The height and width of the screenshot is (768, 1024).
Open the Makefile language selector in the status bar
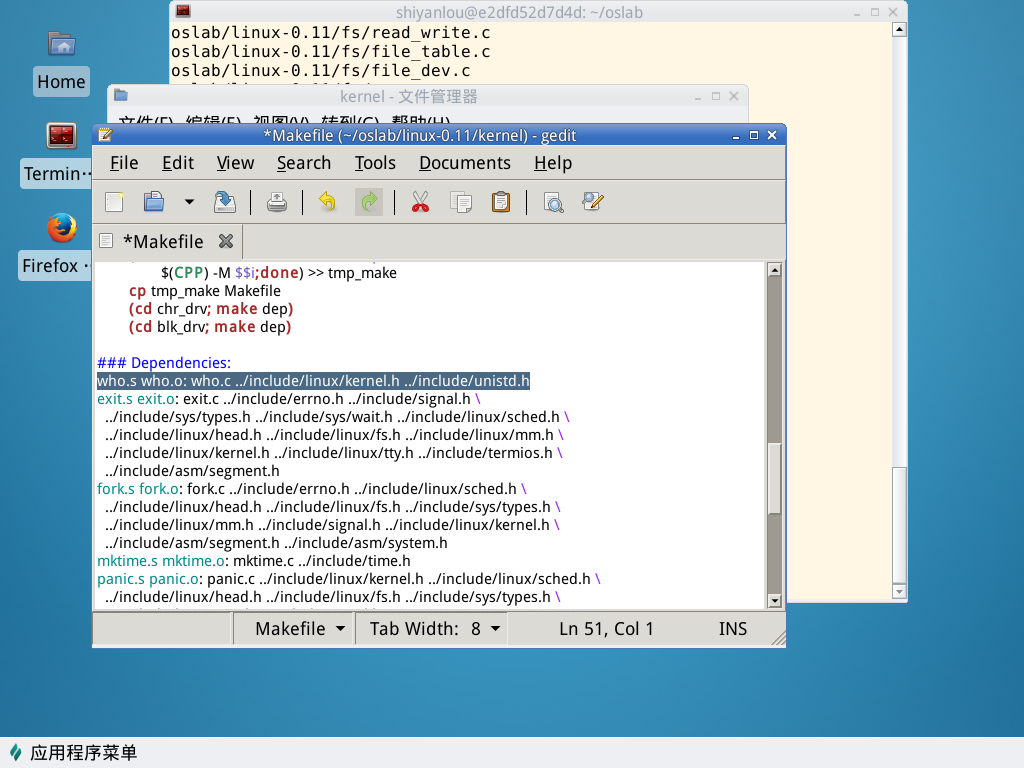click(300, 629)
